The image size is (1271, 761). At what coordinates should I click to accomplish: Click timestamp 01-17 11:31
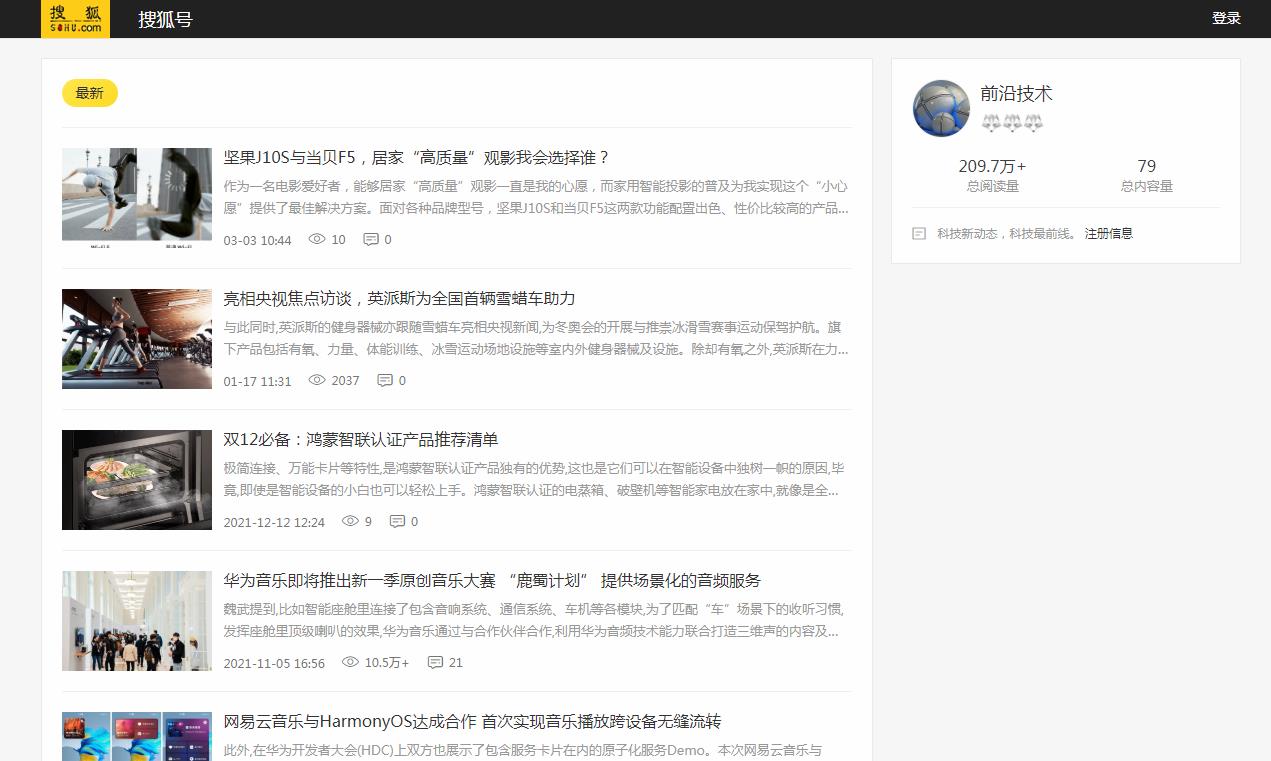[x=258, y=381]
